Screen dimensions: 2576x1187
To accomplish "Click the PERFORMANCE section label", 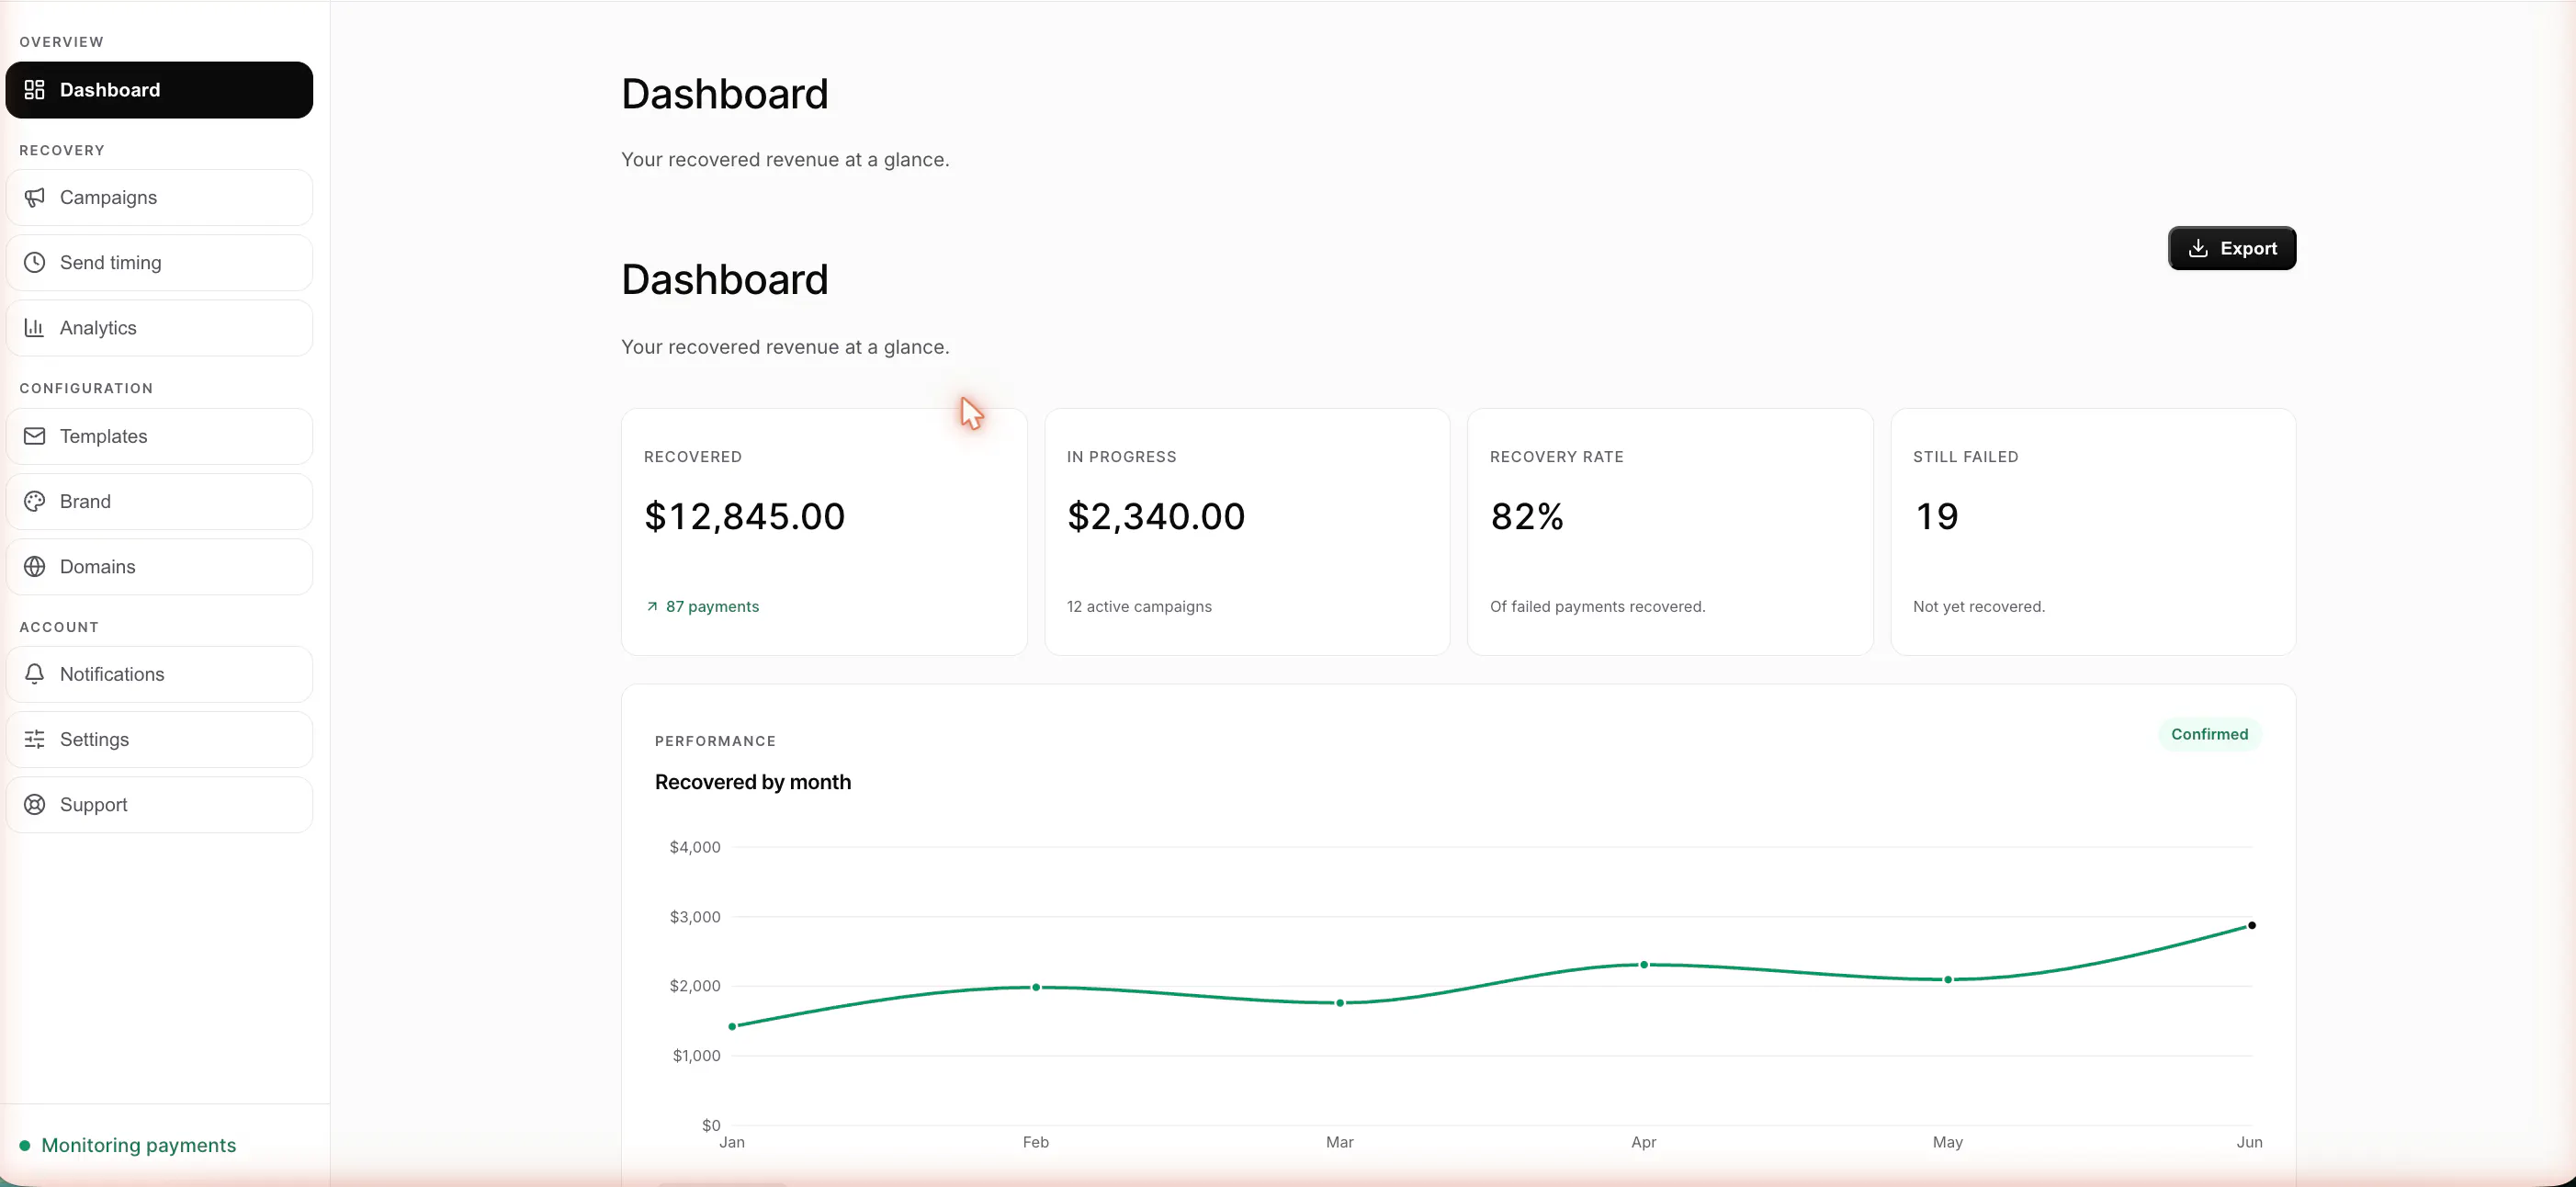I will point(715,741).
